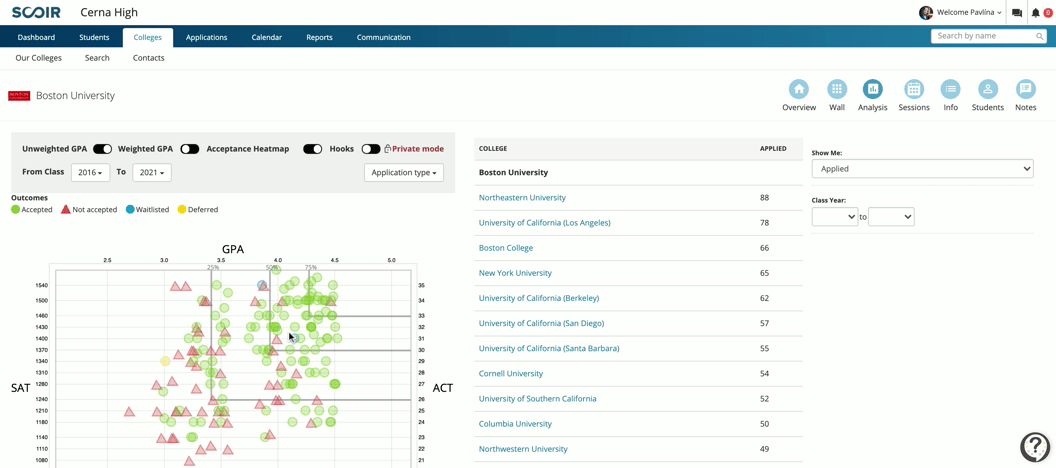The image size is (1056, 468).
Task: Open the Our Colleges sub-menu
Action: tap(38, 58)
